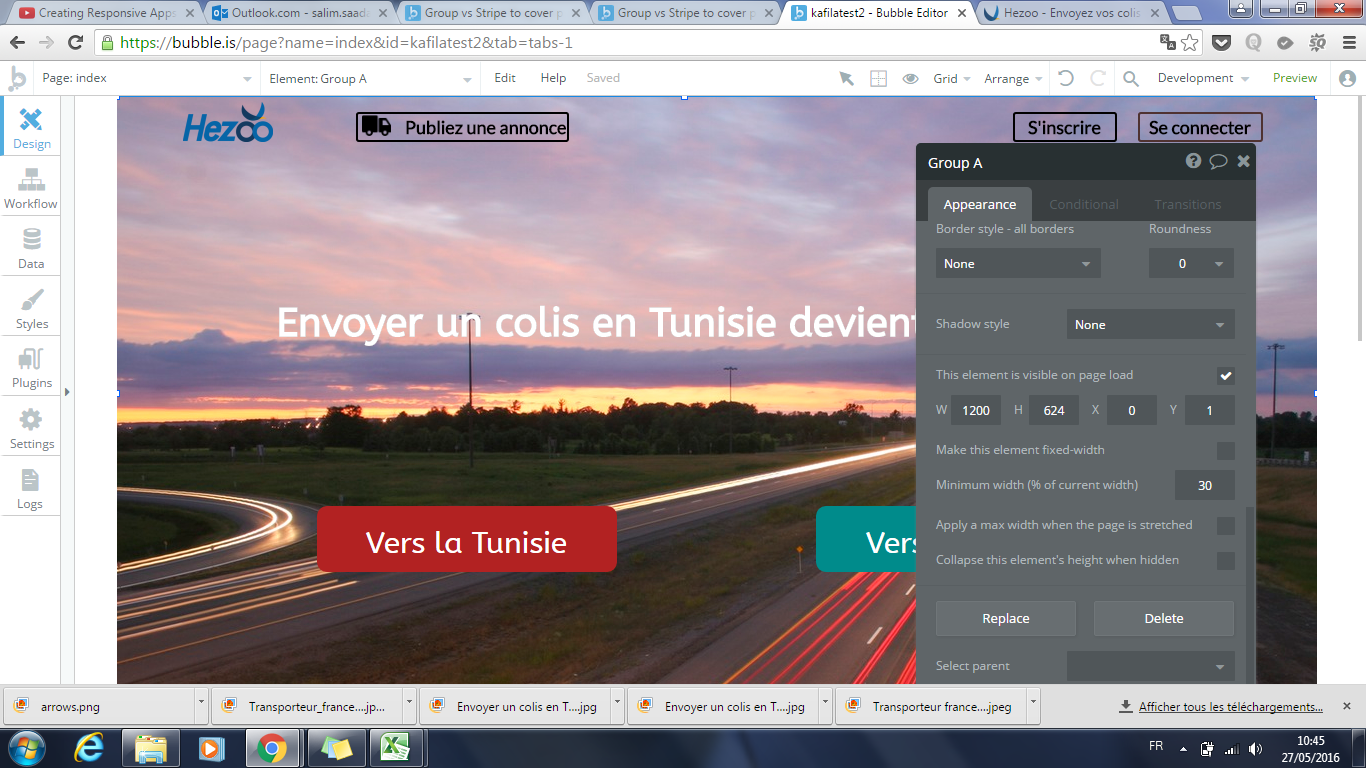This screenshot has height=768, width=1366.
Task: Open the Element: Group A dropdown
Action: pyautogui.click(x=370, y=78)
